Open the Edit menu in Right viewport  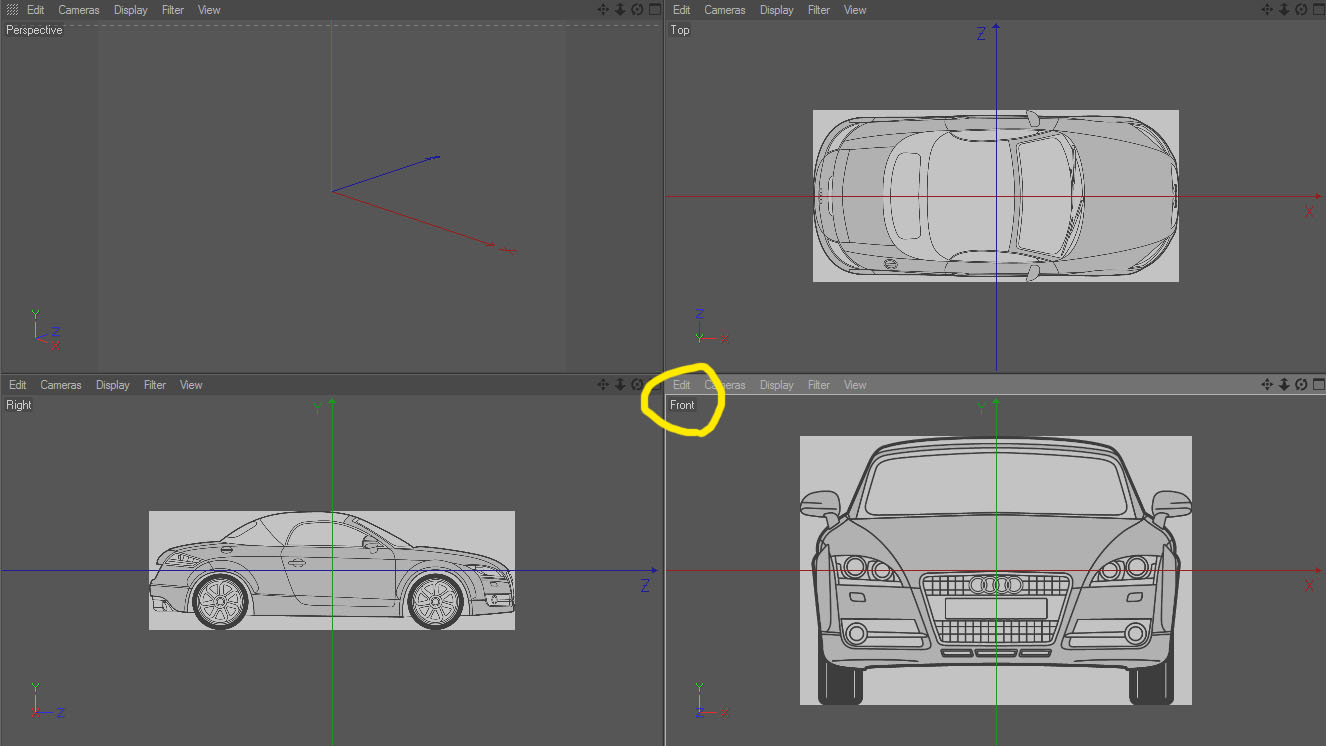pos(17,385)
